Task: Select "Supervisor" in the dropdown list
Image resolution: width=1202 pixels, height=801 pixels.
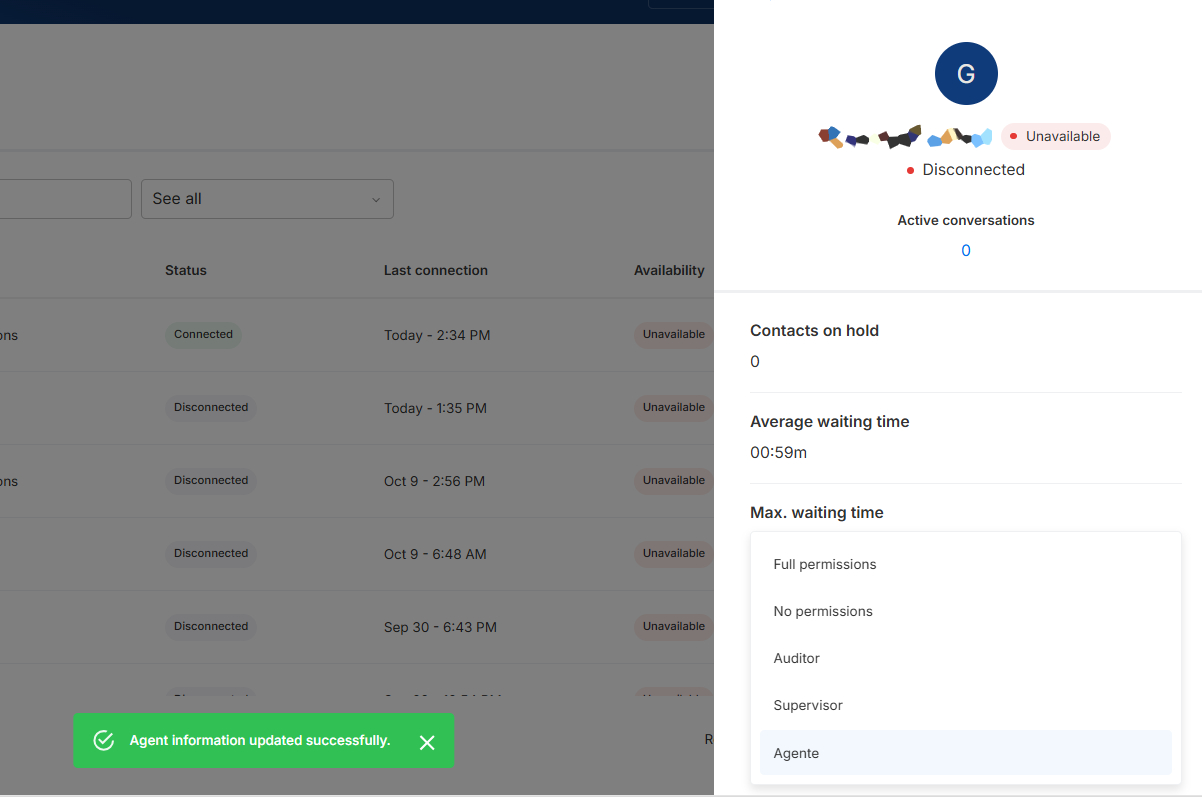Action: (966, 705)
